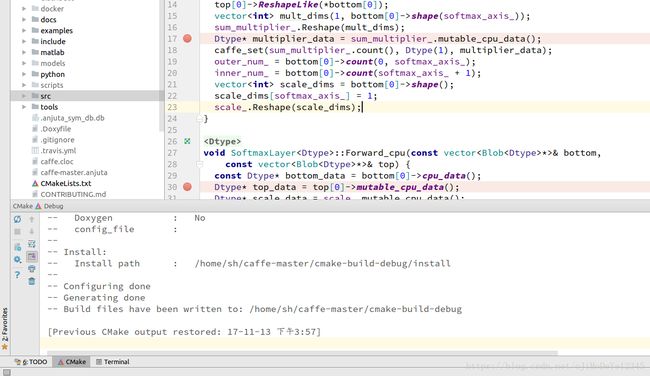Open CONTRIBUTING.md file
Screen dimensions: 650x376
pos(73,194)
